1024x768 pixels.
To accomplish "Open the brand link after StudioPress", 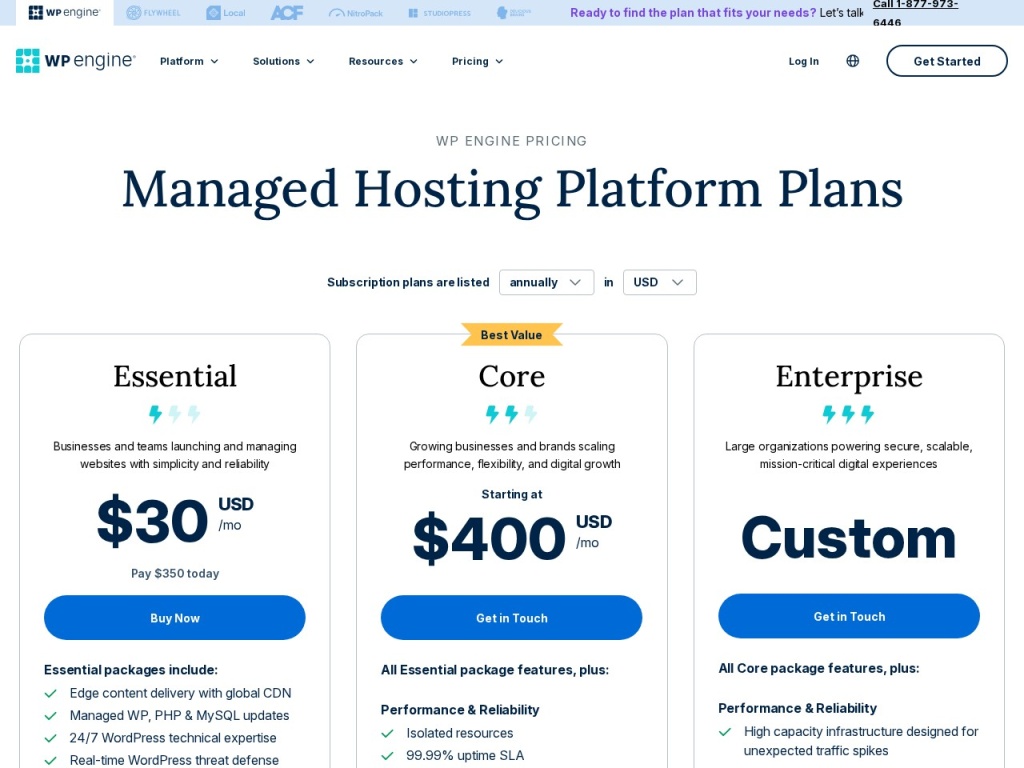I will tap(514, 12).
